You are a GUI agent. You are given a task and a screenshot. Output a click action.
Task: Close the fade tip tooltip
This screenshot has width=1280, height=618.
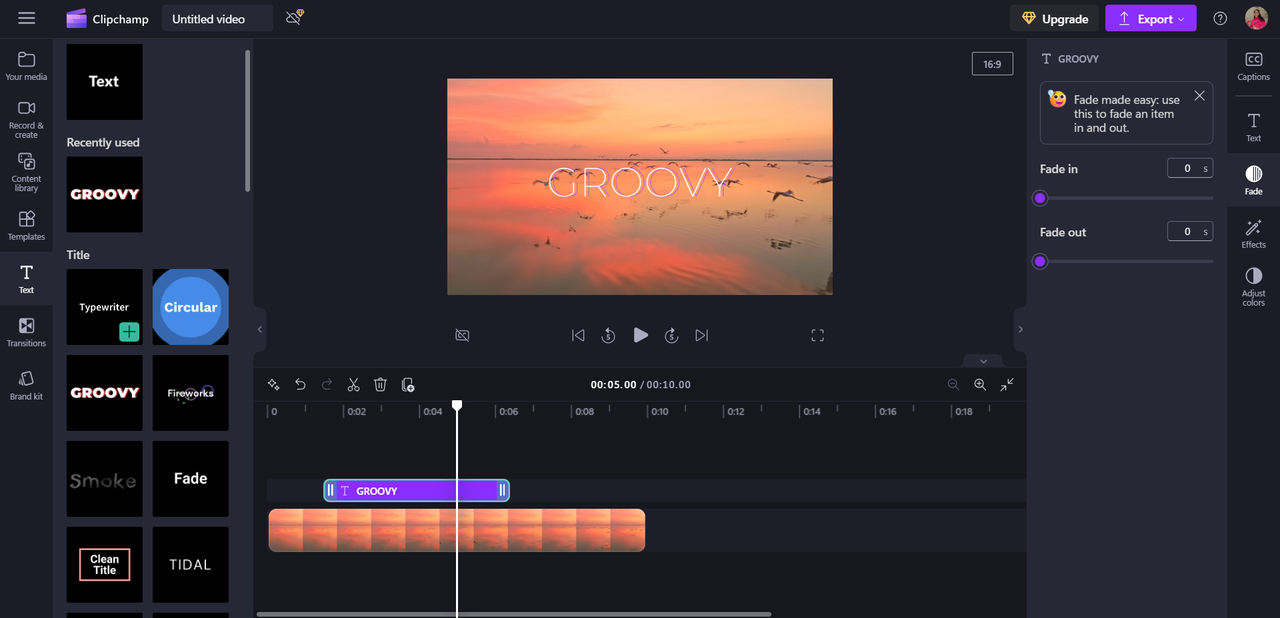1199,96
